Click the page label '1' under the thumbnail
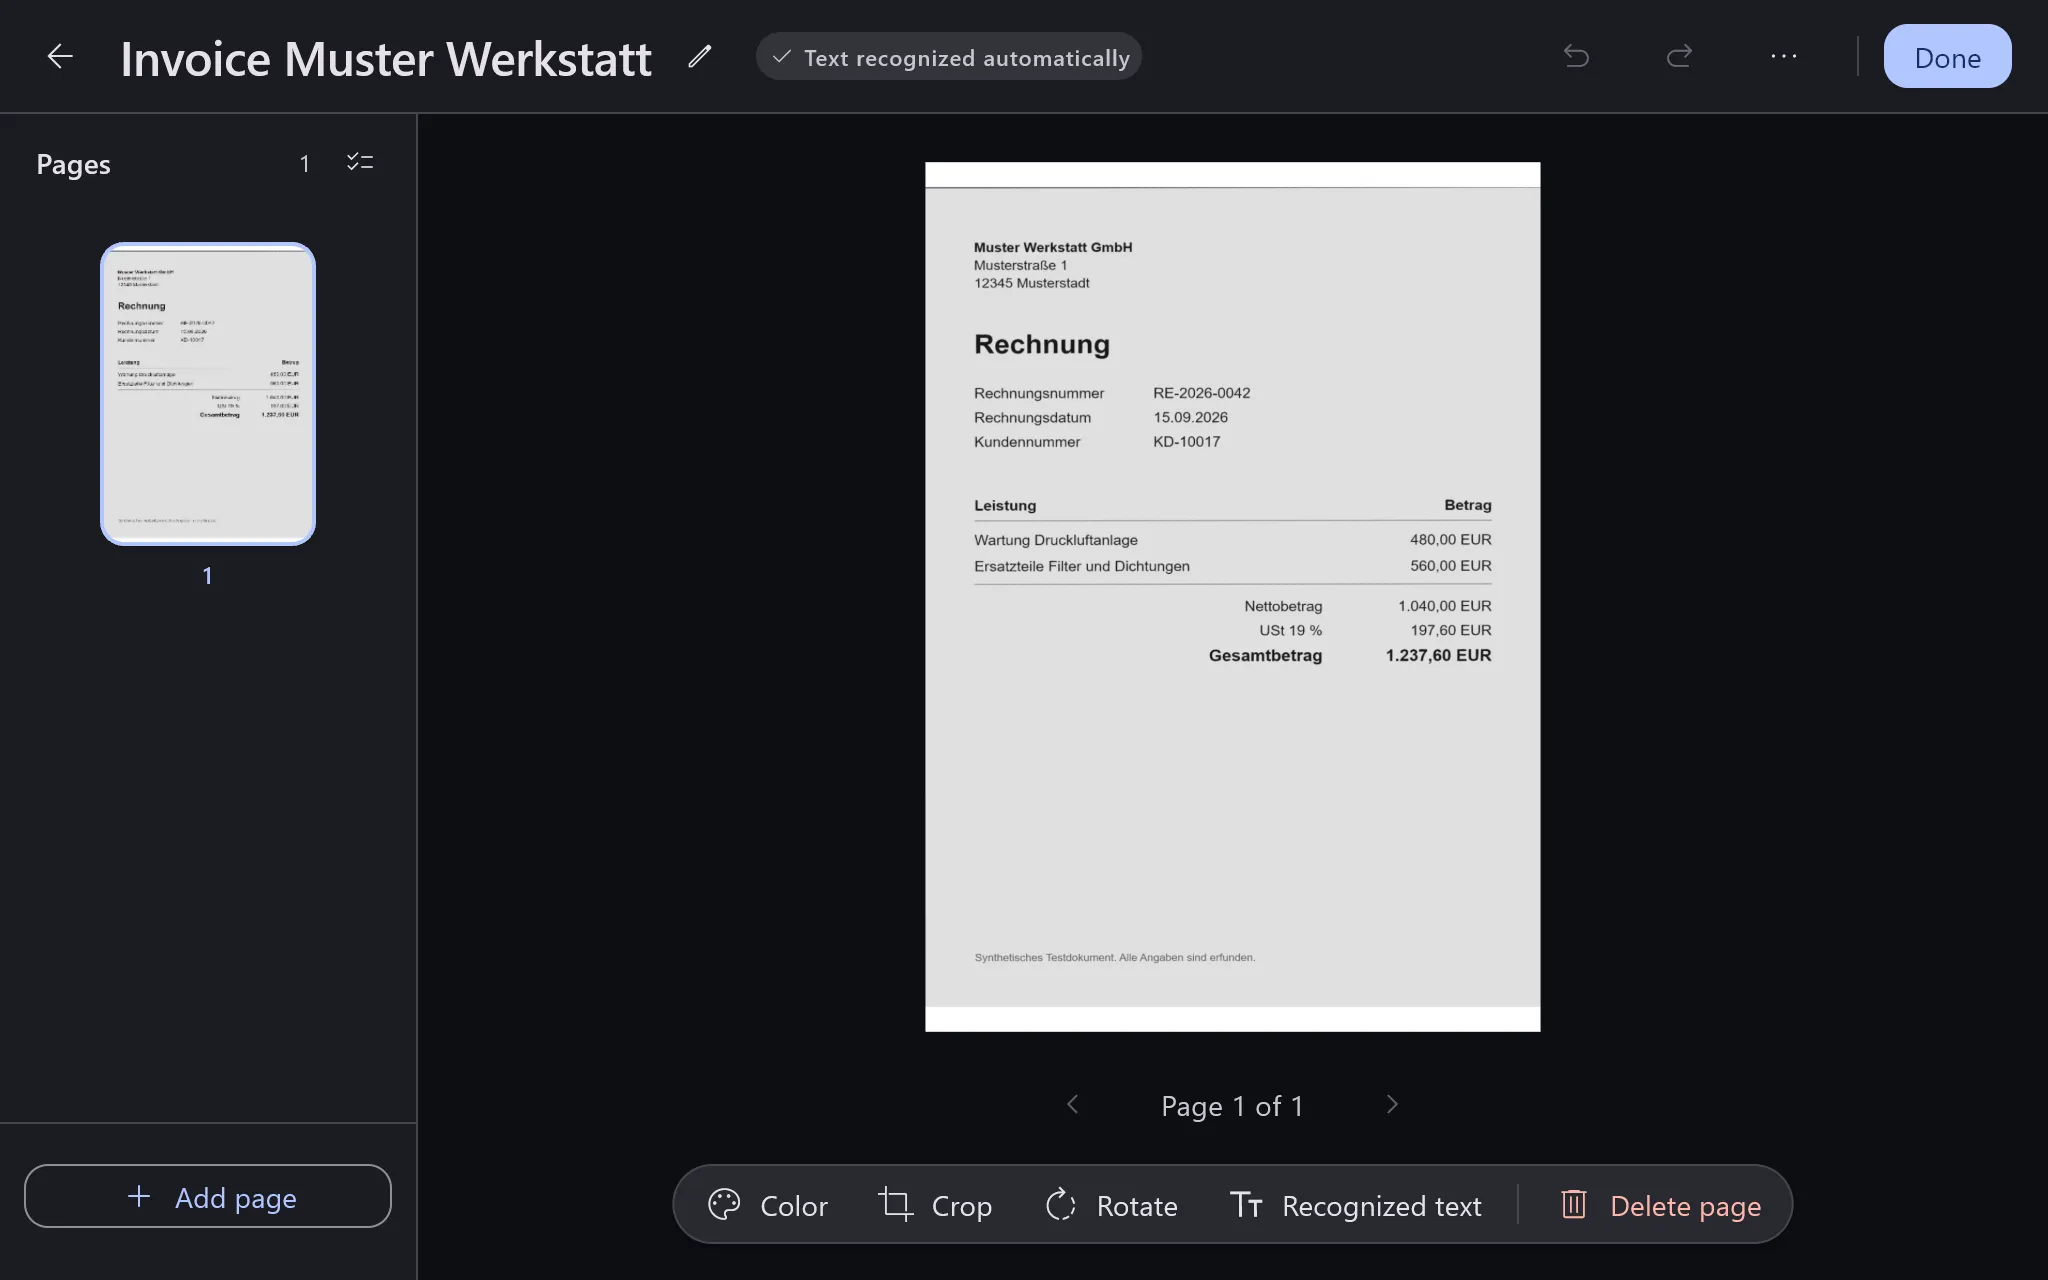Viewport: 2048px width, 1280px height. click(x=207, y=576)
